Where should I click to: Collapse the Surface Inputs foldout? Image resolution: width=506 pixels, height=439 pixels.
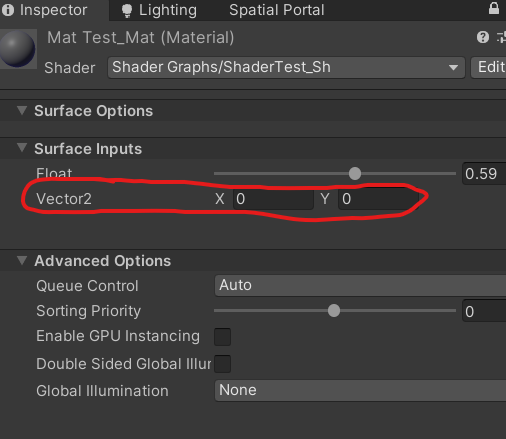coord(22,148)
